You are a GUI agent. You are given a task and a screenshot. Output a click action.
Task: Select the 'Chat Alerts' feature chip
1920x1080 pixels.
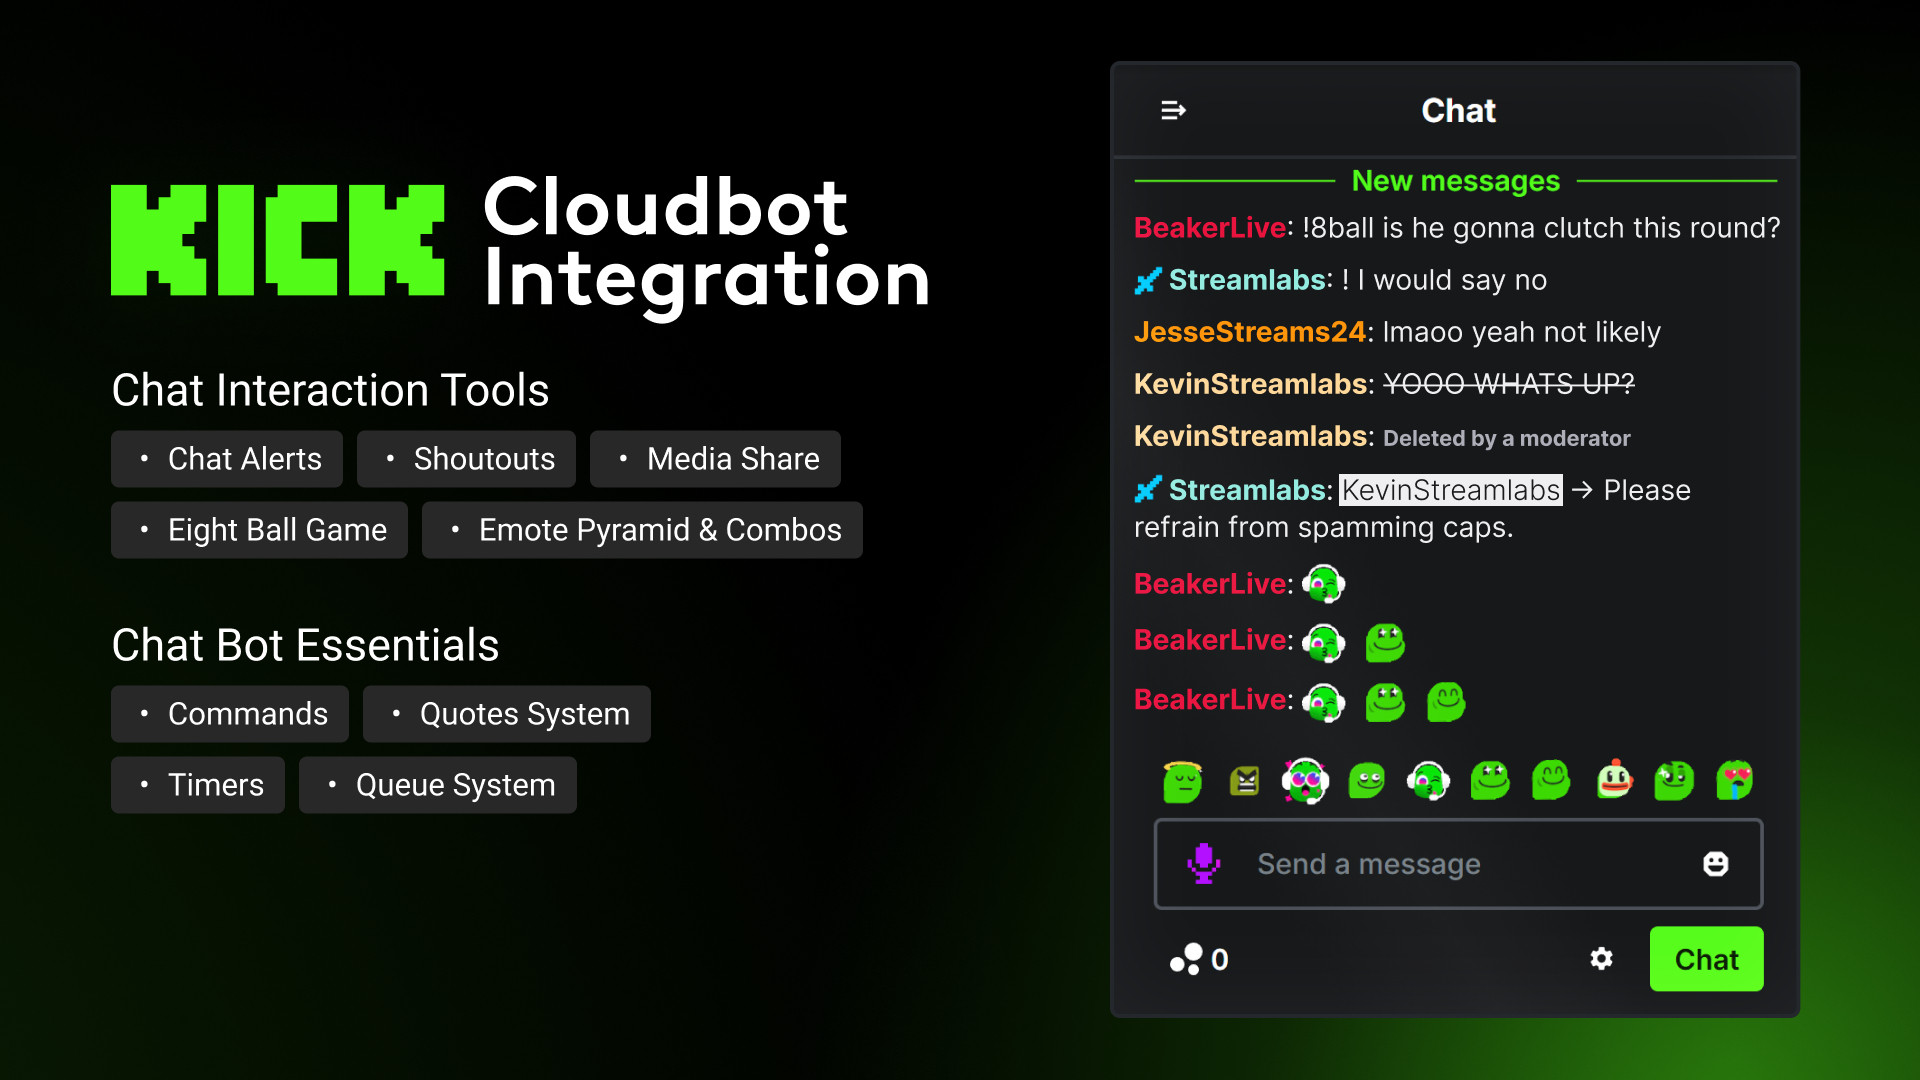pos(227,459)
